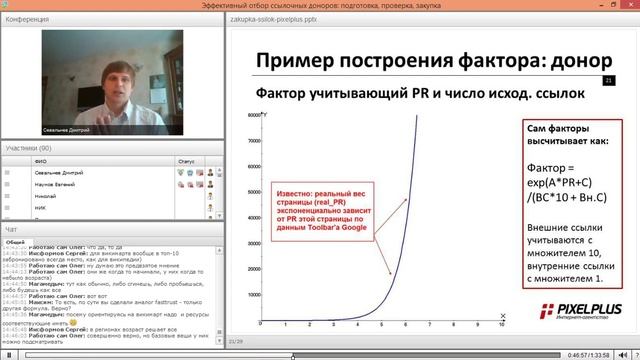This screenshot has width=640, height=360.
Task: Pause the webinar recording playback
Action: pos(9,355)
